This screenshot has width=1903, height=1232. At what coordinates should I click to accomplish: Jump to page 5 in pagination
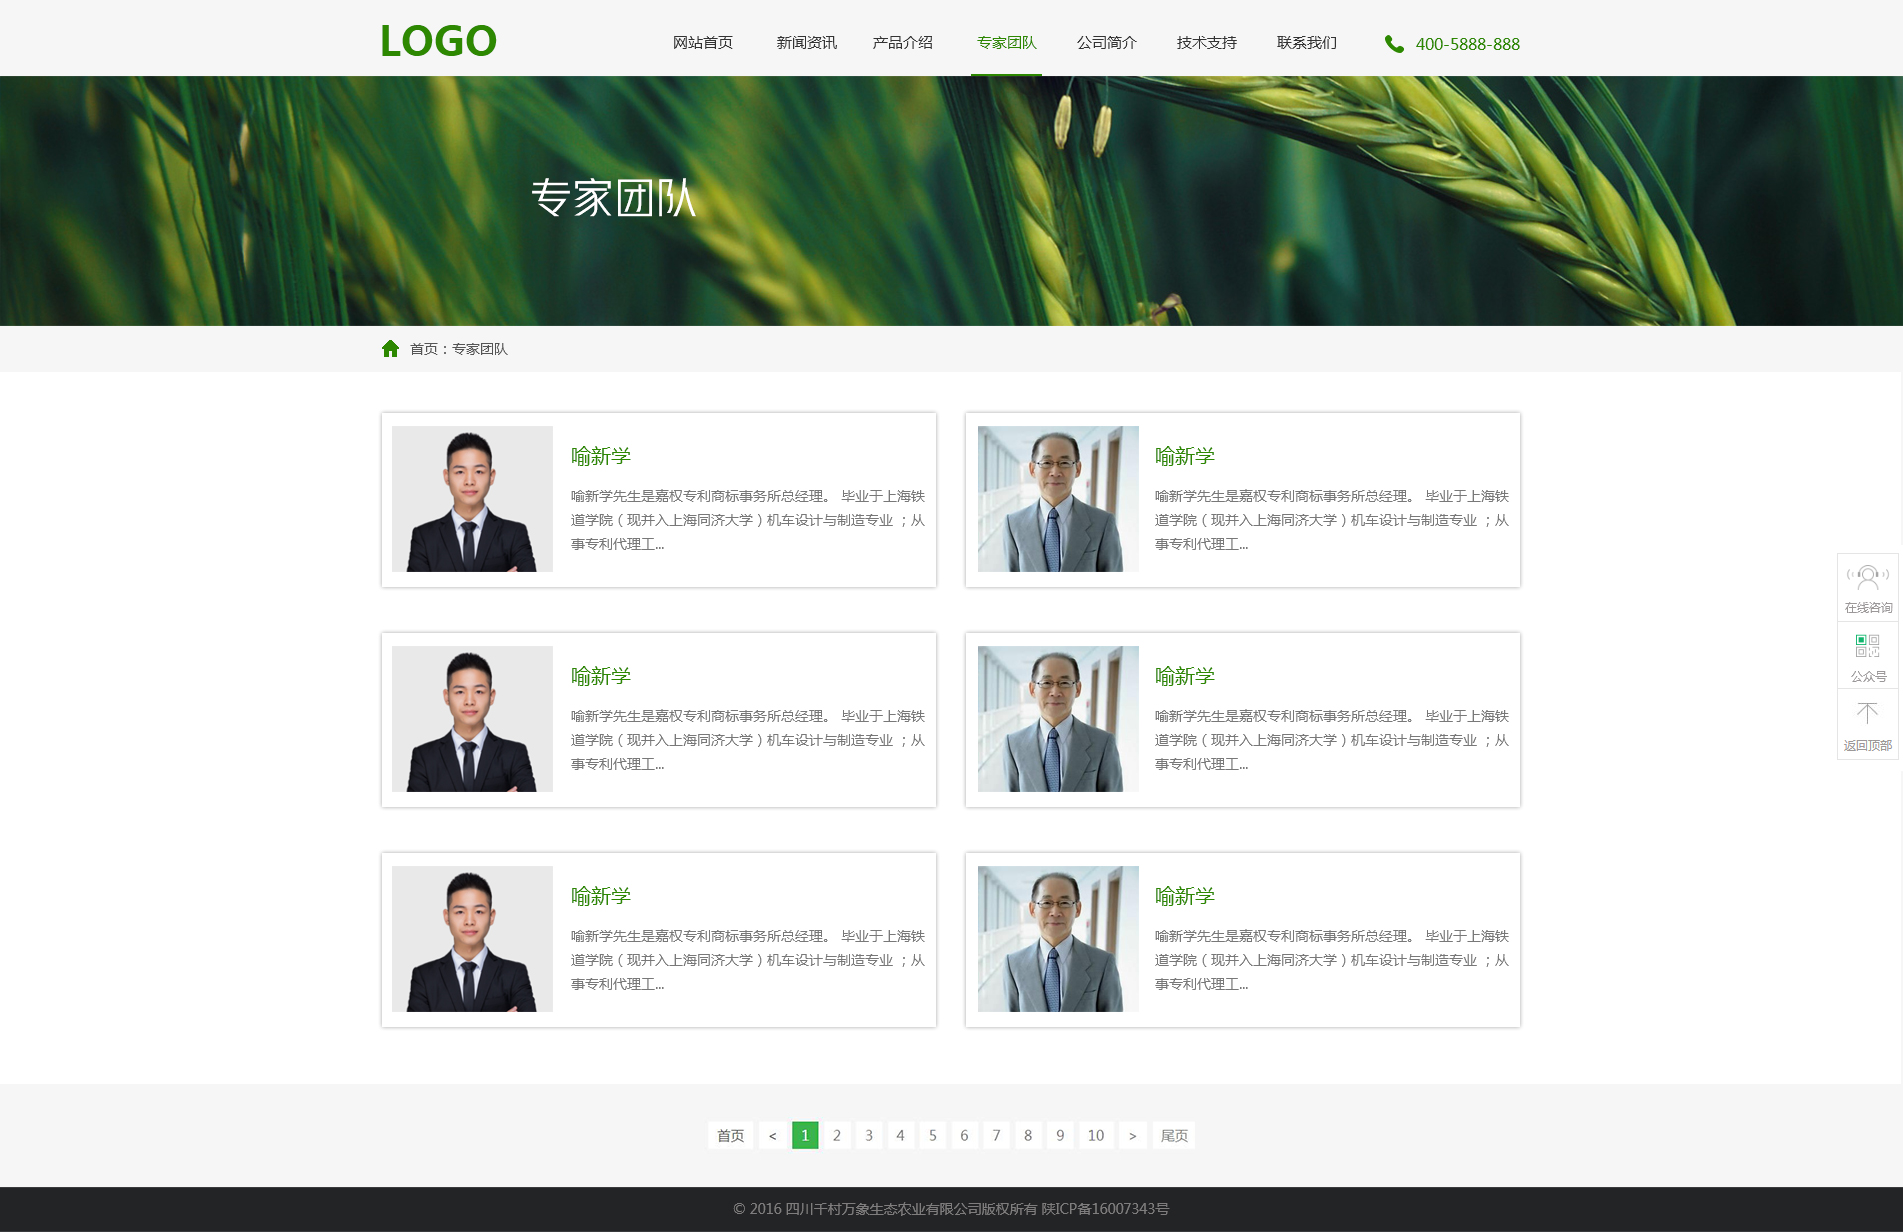point(932,1135)
